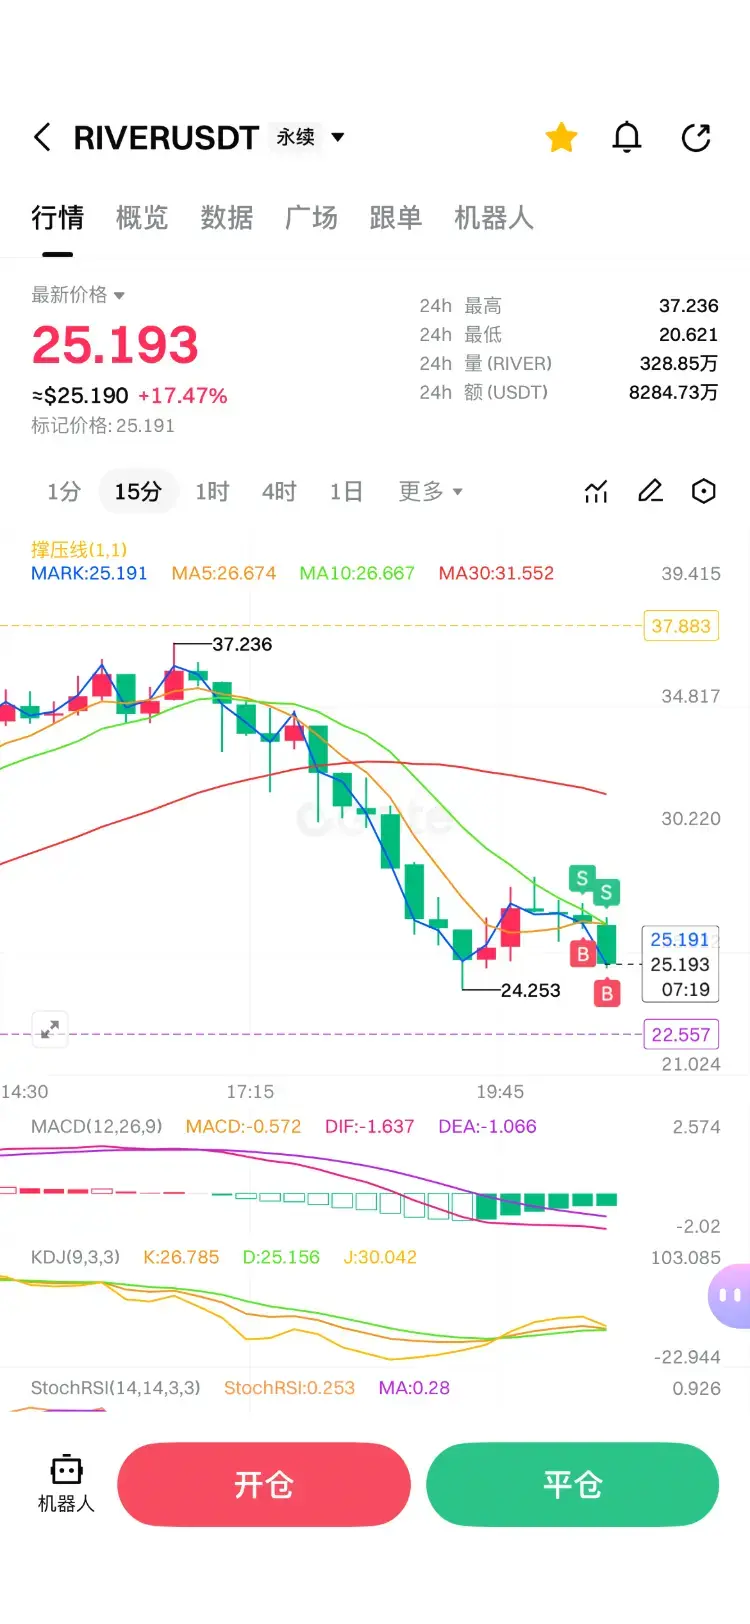This screenshot has height=1624, width=750.
Task: Tap DIF:-1.637 value
Action: pyautogui.click(x=369, y=1126)
